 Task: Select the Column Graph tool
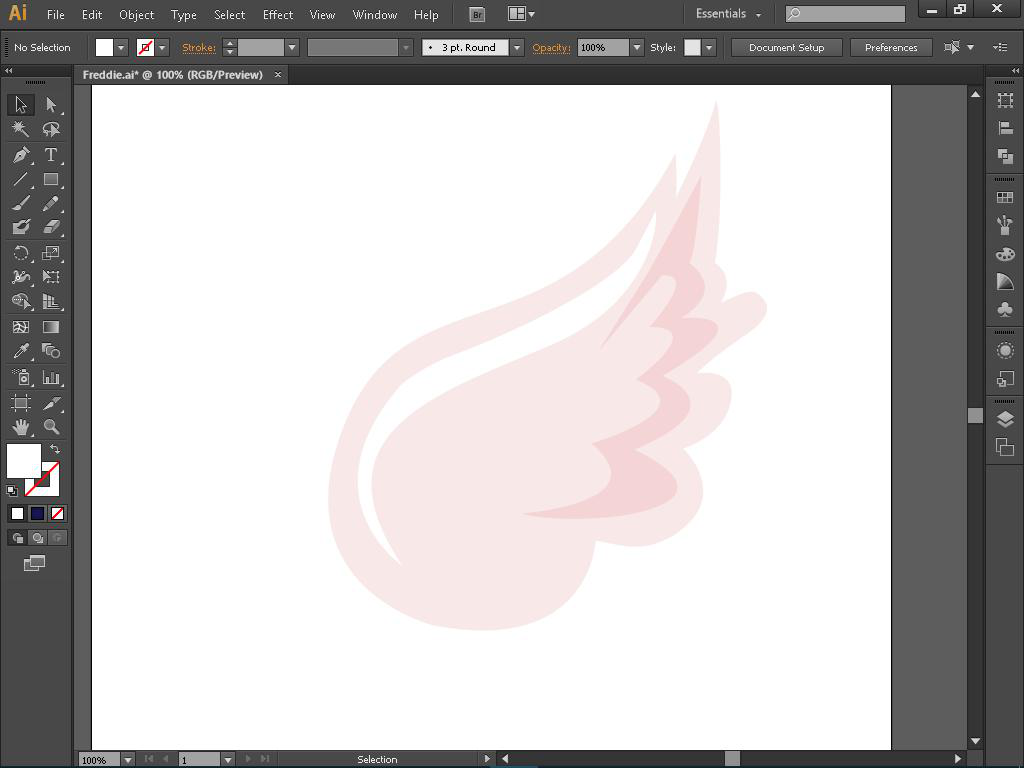[51, 377]
